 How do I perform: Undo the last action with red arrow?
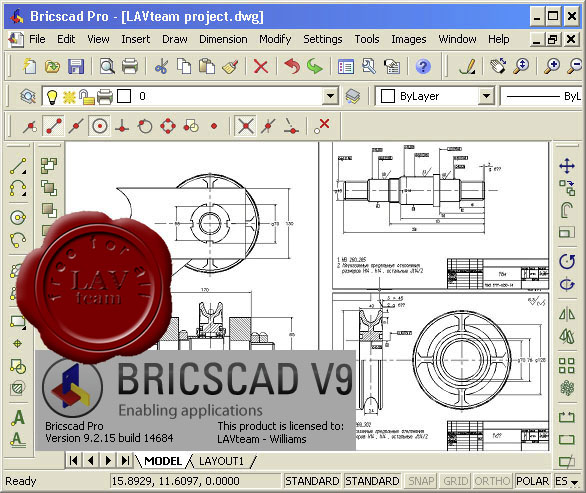[292, 67]
